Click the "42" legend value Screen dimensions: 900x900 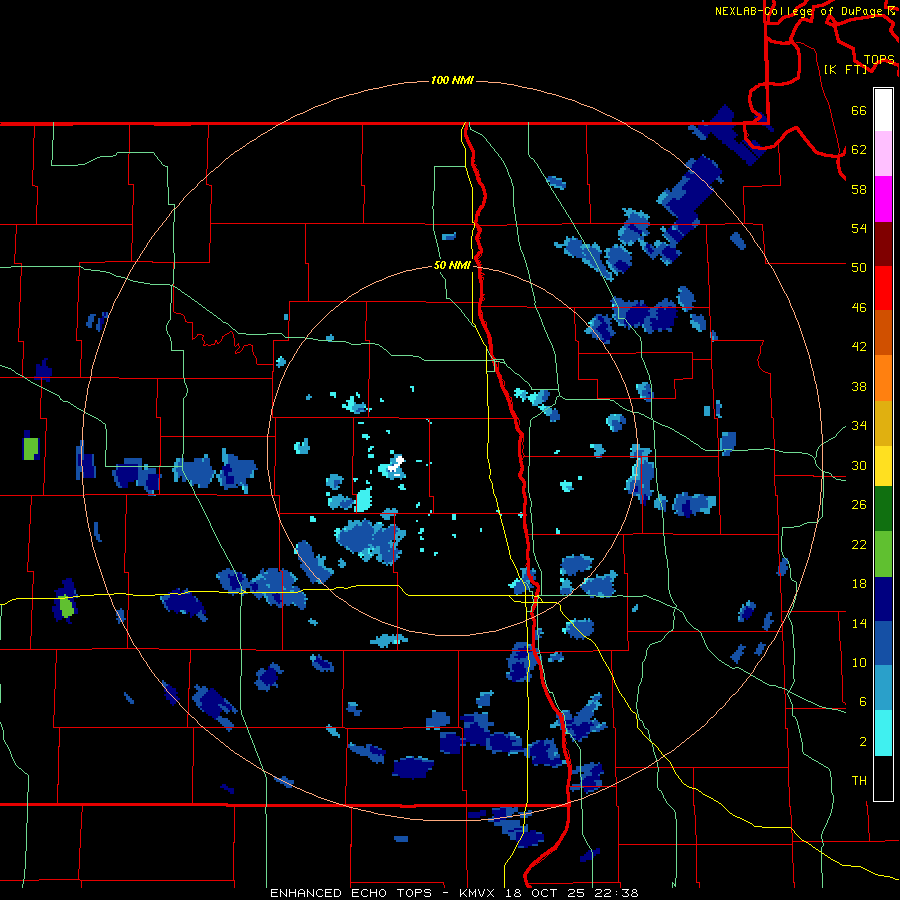pyautogui.click(x=859, y=347)
